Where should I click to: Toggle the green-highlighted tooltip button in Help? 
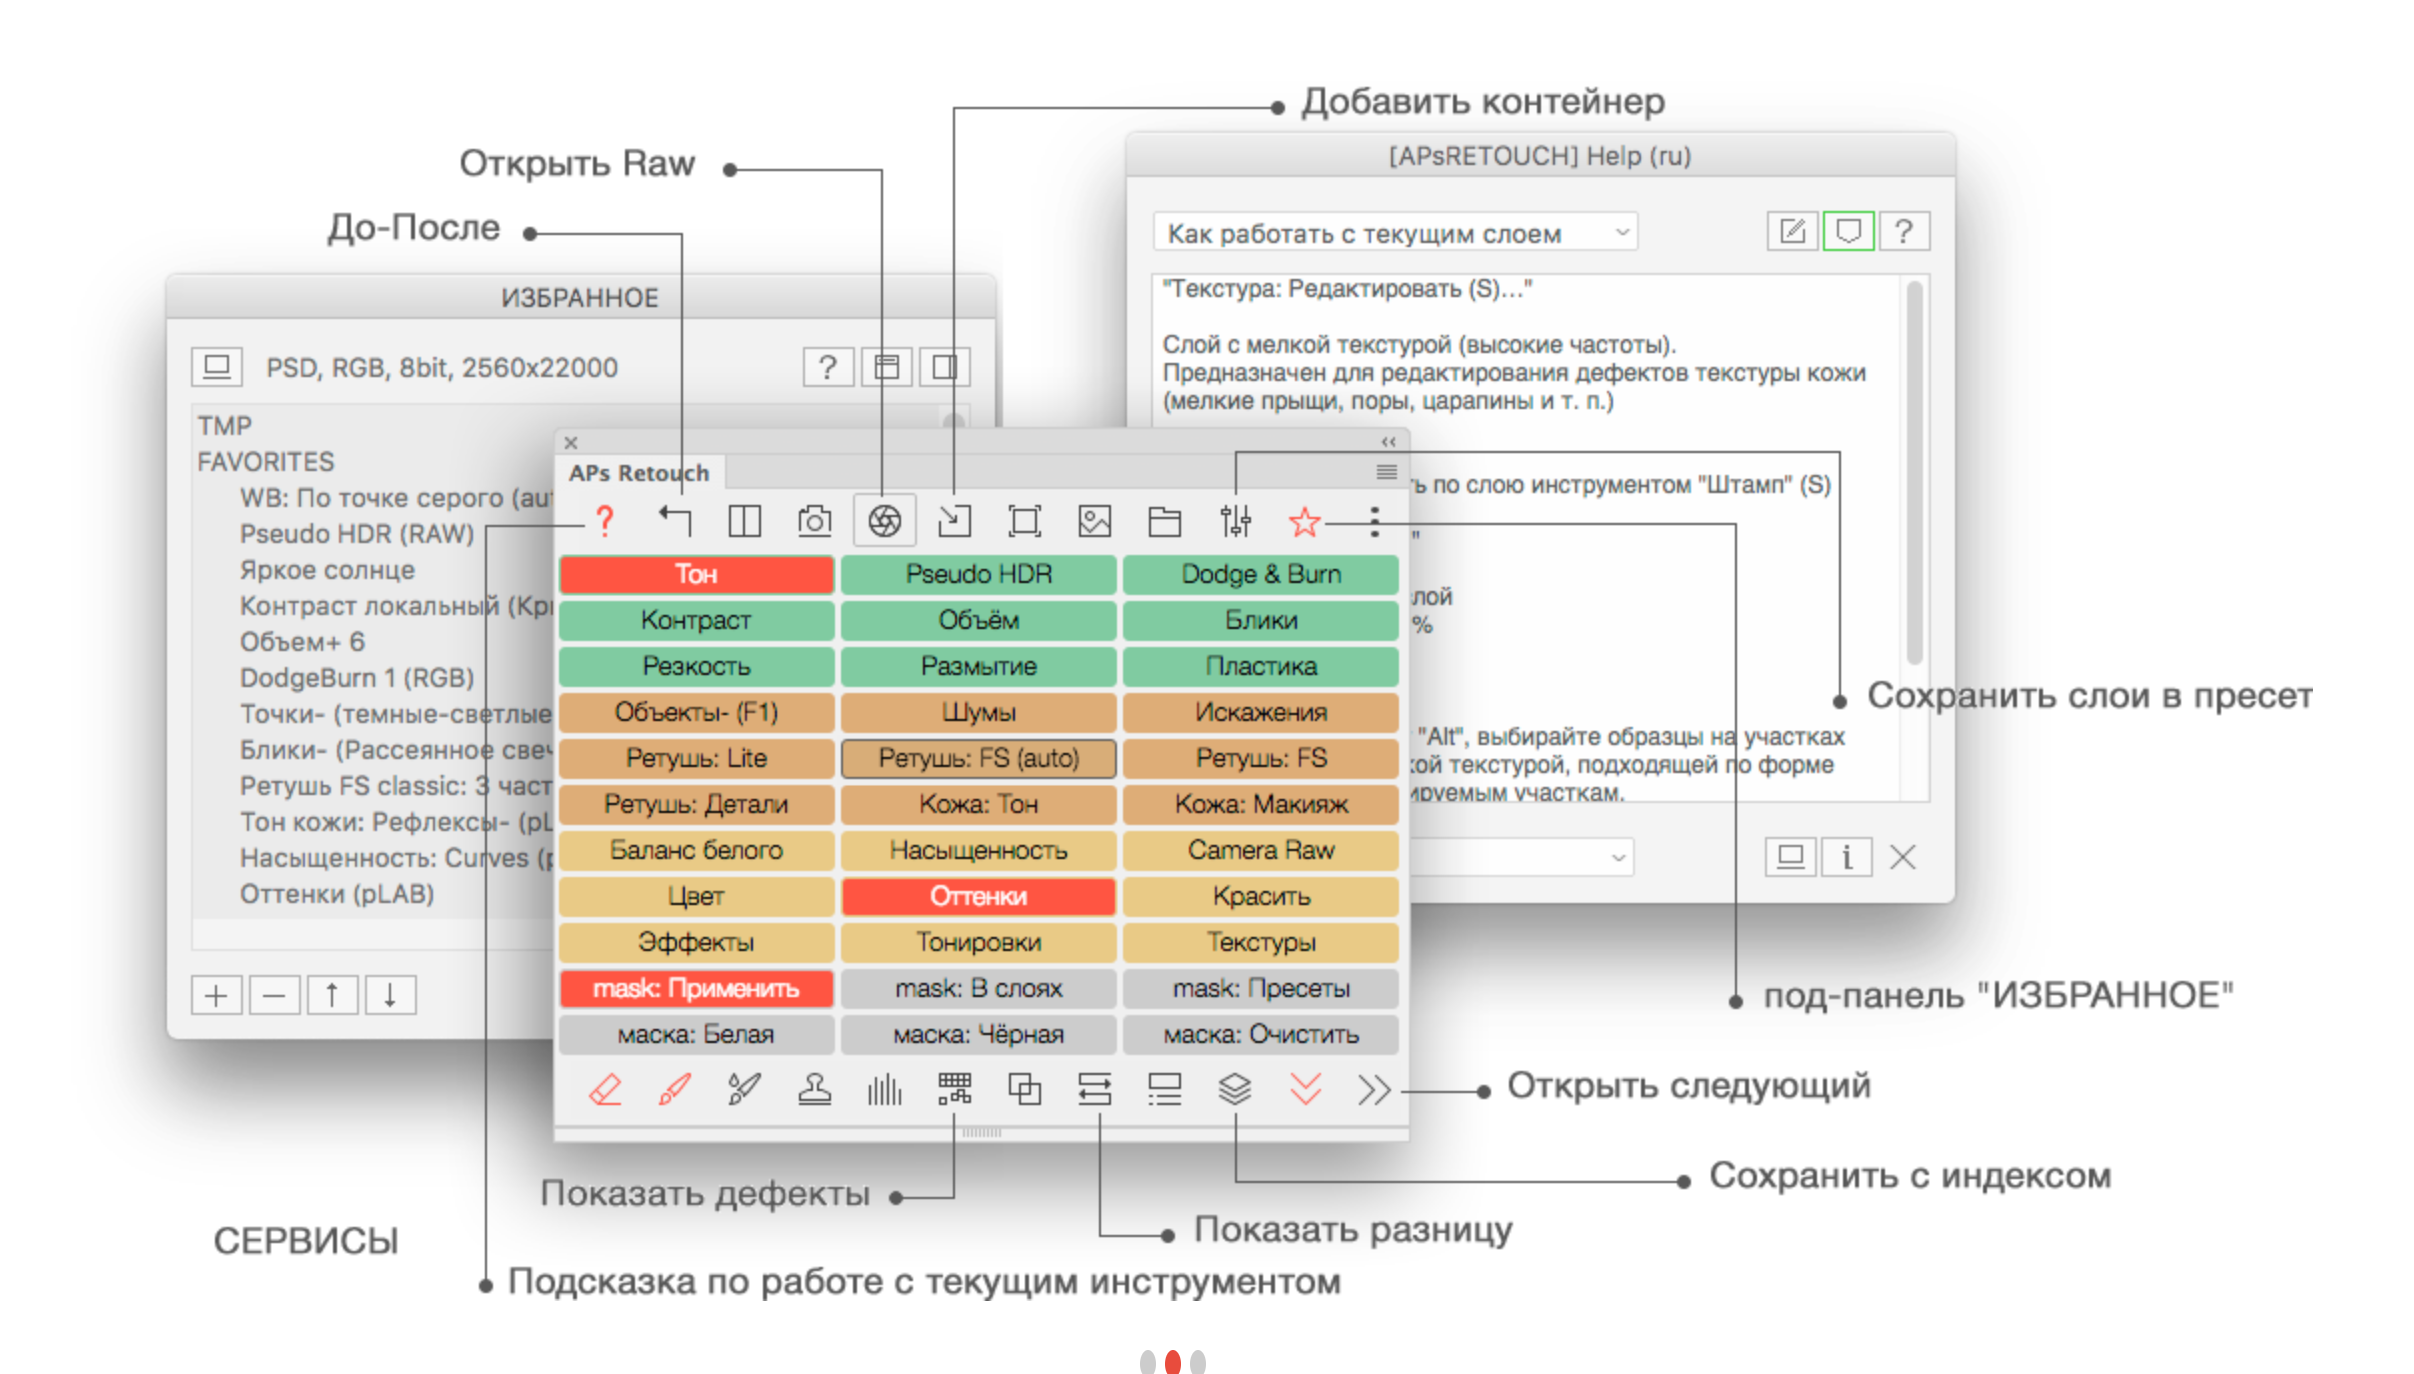1848,232
